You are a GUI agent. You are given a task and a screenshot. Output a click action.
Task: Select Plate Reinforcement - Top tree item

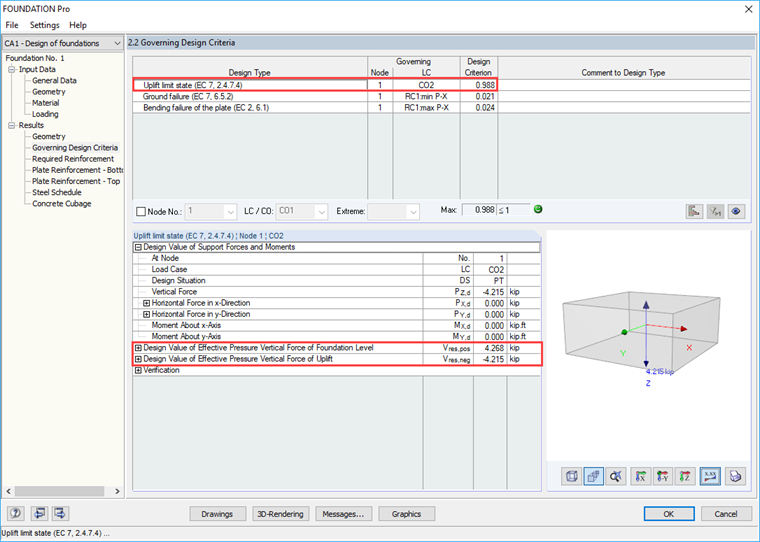point(76,181)
